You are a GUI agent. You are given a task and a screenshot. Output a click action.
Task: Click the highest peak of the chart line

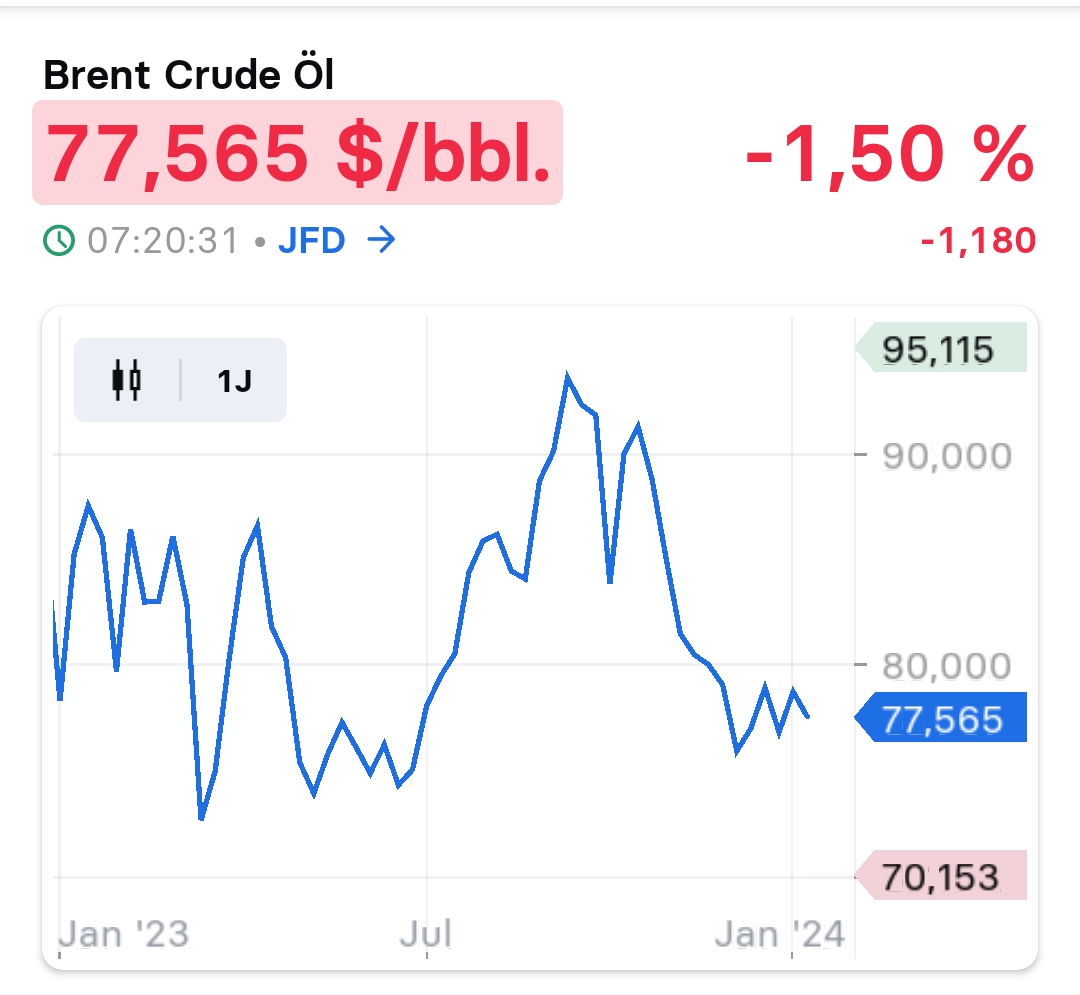click(x=567, y=378)
